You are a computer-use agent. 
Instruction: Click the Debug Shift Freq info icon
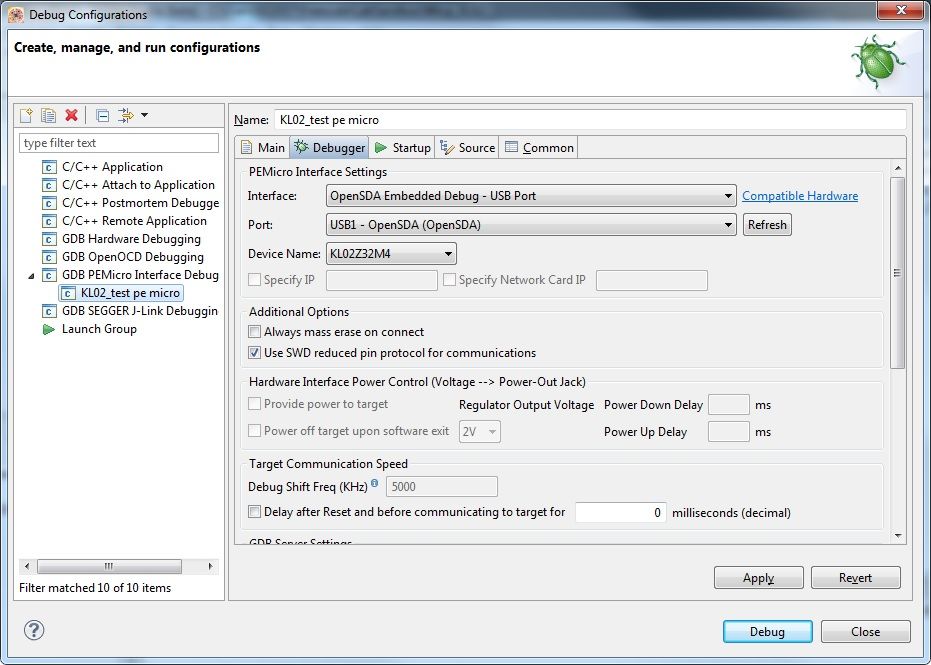[375, 483]
